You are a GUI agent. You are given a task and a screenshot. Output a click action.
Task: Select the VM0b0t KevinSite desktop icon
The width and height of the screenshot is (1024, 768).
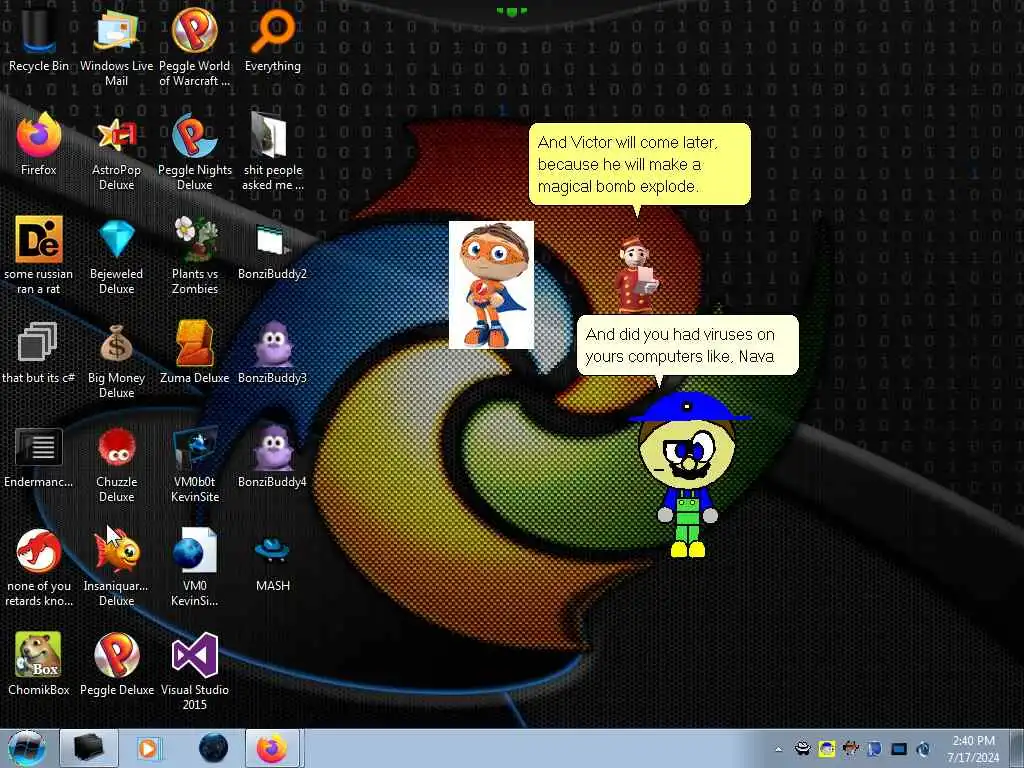pos(195,464)
